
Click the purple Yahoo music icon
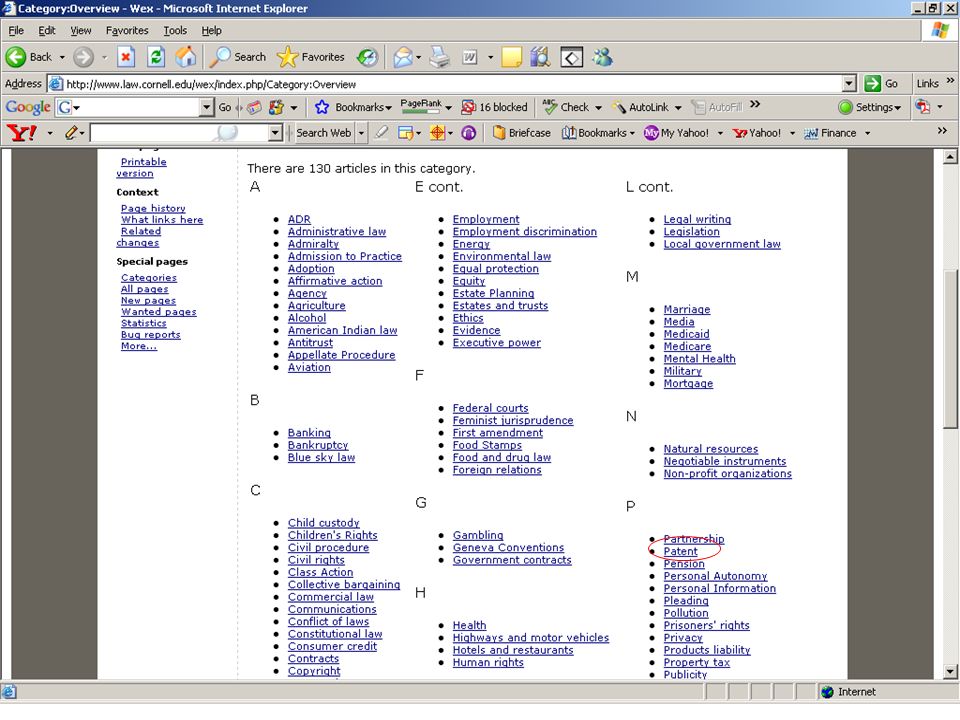pyautogui.click(x=468, y=132)
